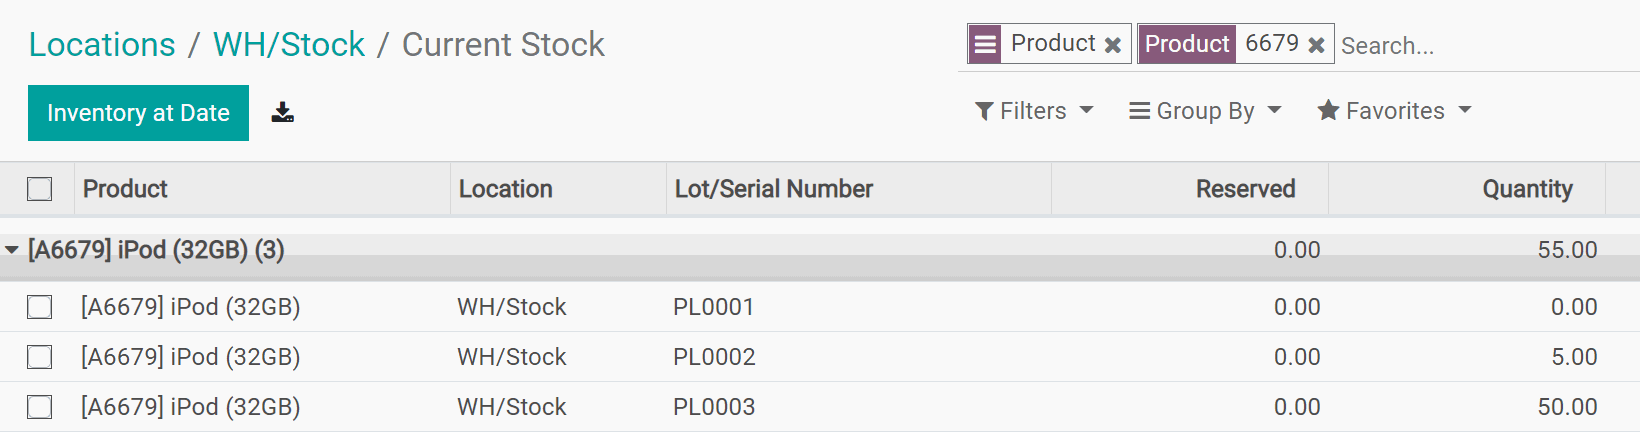The width and height of the screenshot is (1640, 432).
Task: Navigate to WH/Stock breadcrumb
Action: click(x=289, y=45)
